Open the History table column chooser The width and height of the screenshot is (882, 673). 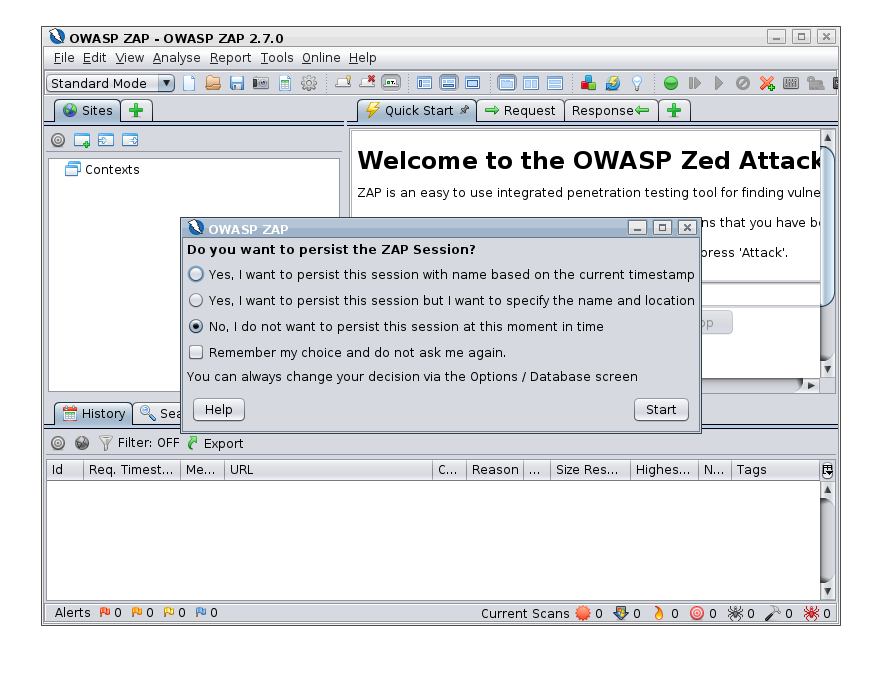827,470
